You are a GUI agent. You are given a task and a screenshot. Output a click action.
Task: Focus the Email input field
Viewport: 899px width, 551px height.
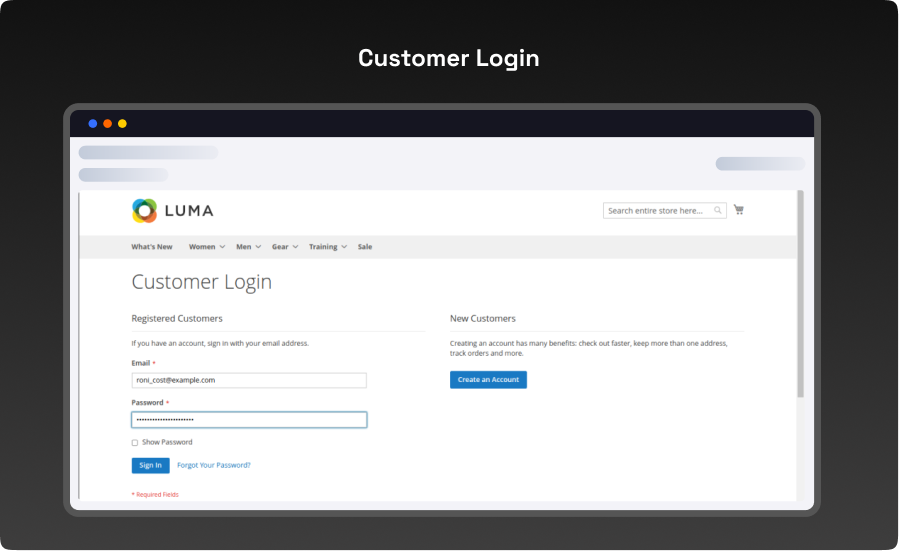click(x=249, y=380)
